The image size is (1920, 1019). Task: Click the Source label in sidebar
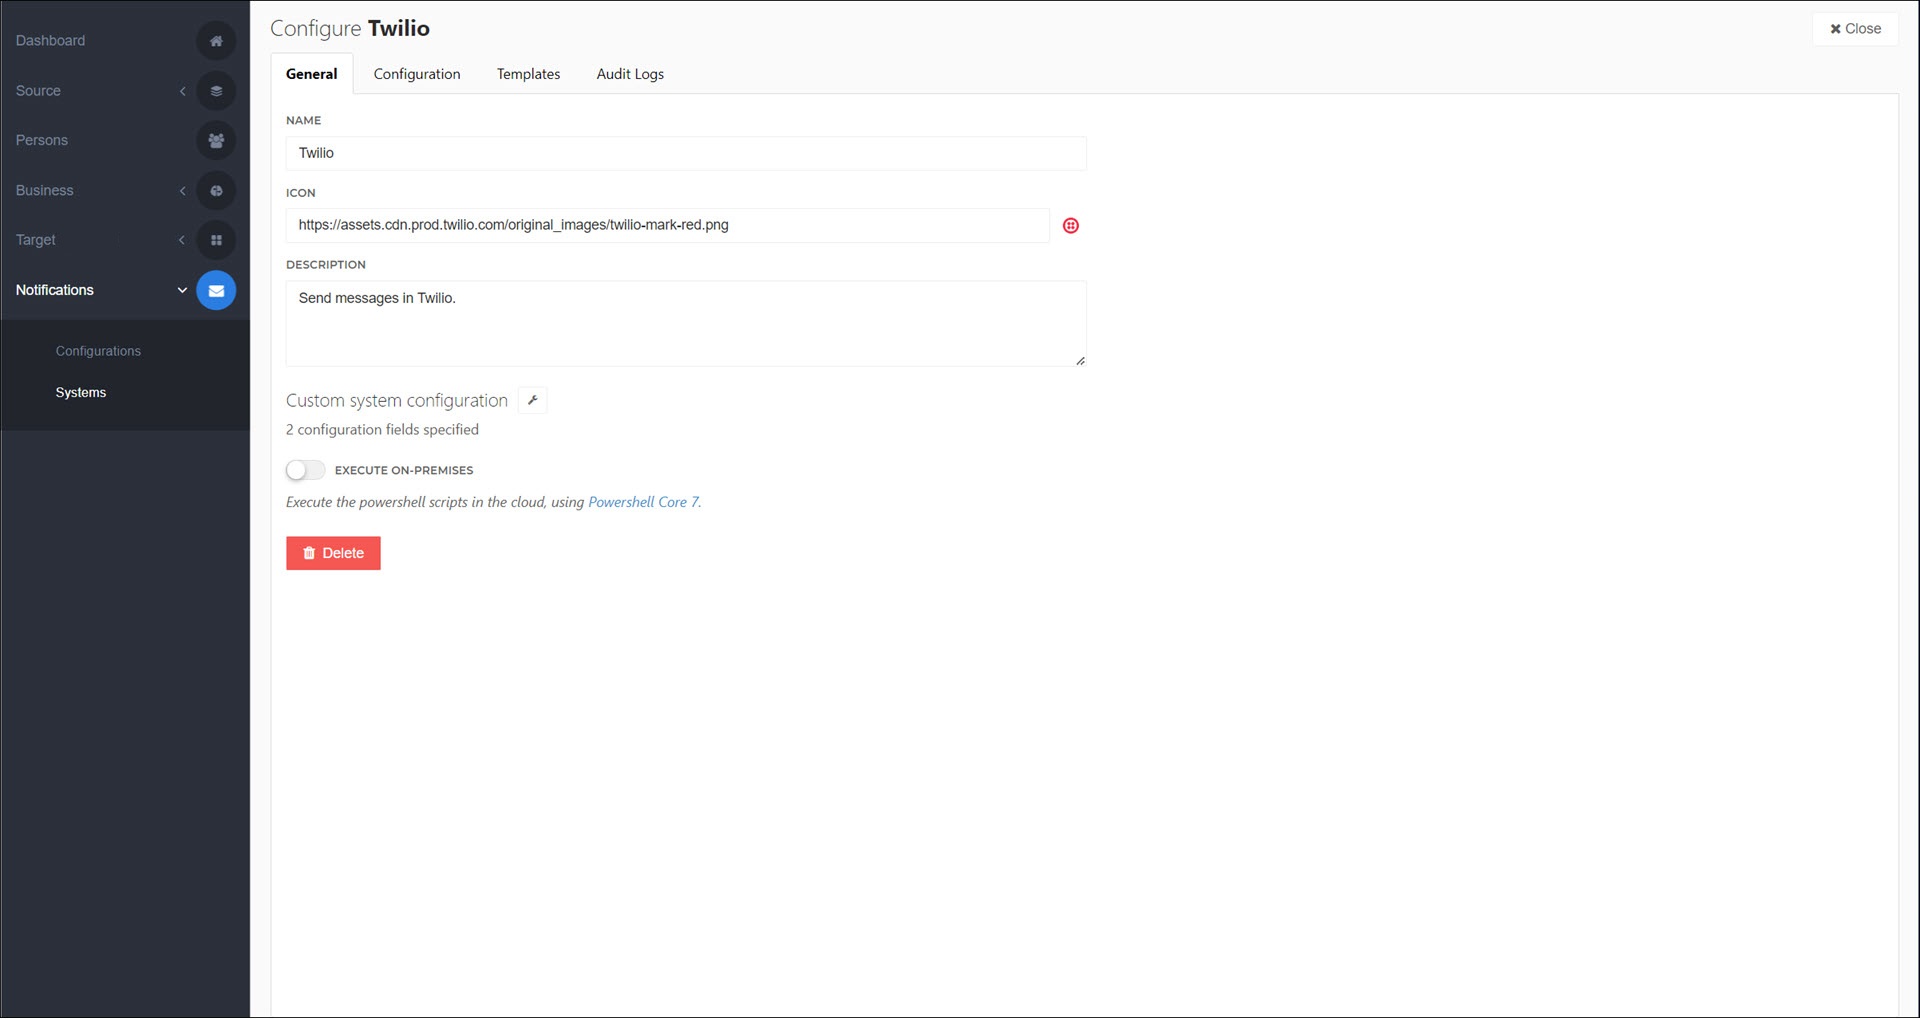click(38, 91)
